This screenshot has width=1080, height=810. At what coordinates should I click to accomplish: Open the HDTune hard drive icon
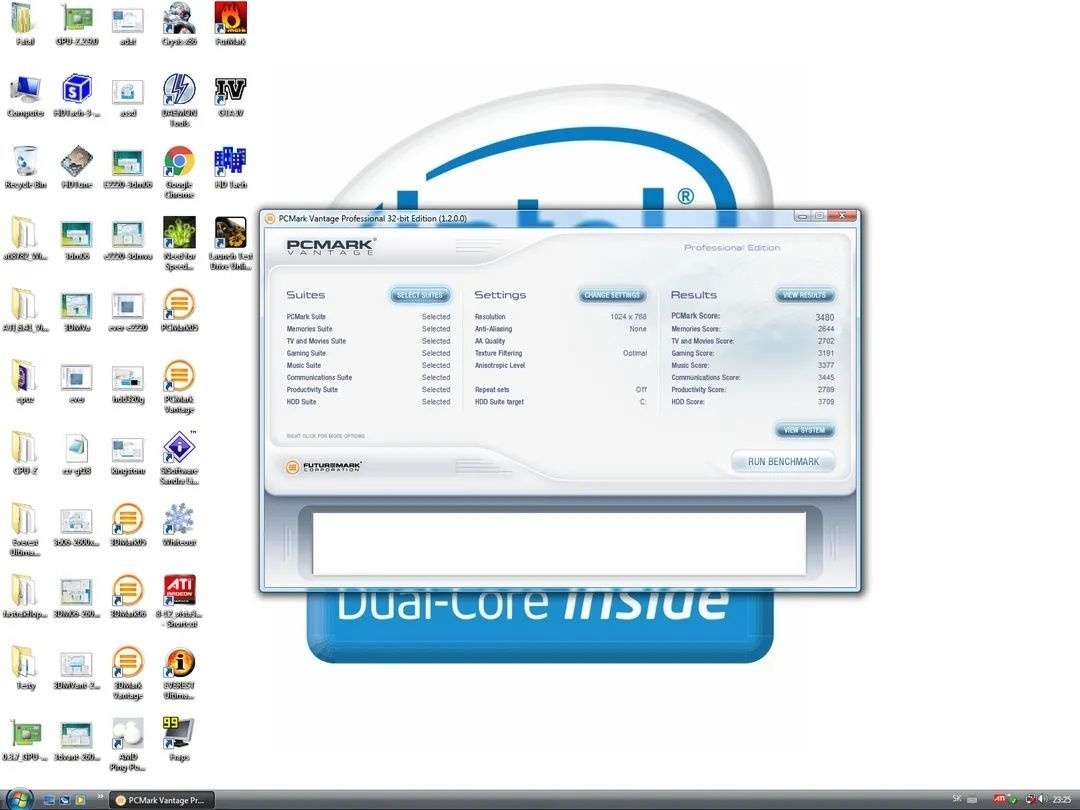(76, 167)
